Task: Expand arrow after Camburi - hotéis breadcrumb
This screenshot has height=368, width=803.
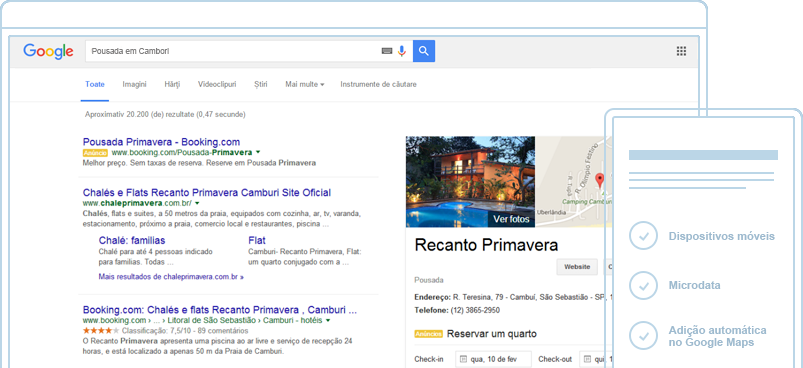Action: [328, 320]
